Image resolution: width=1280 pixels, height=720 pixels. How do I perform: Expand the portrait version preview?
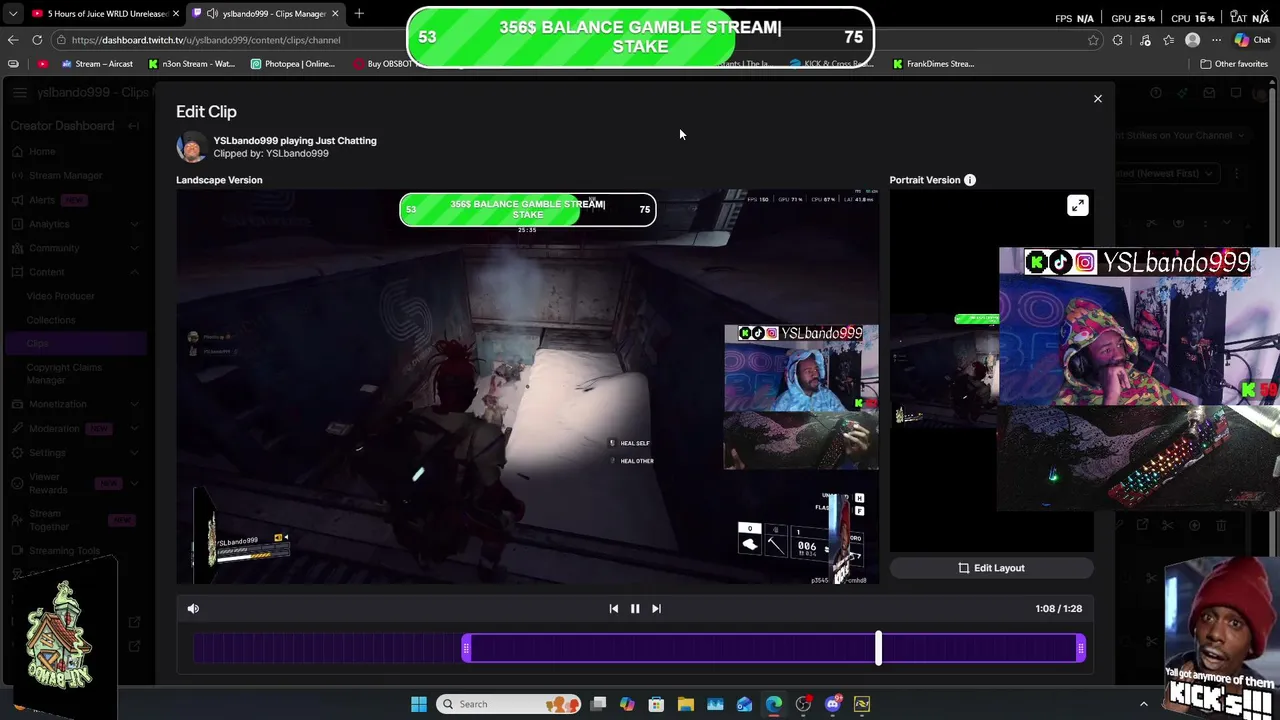coord(1077,206)
